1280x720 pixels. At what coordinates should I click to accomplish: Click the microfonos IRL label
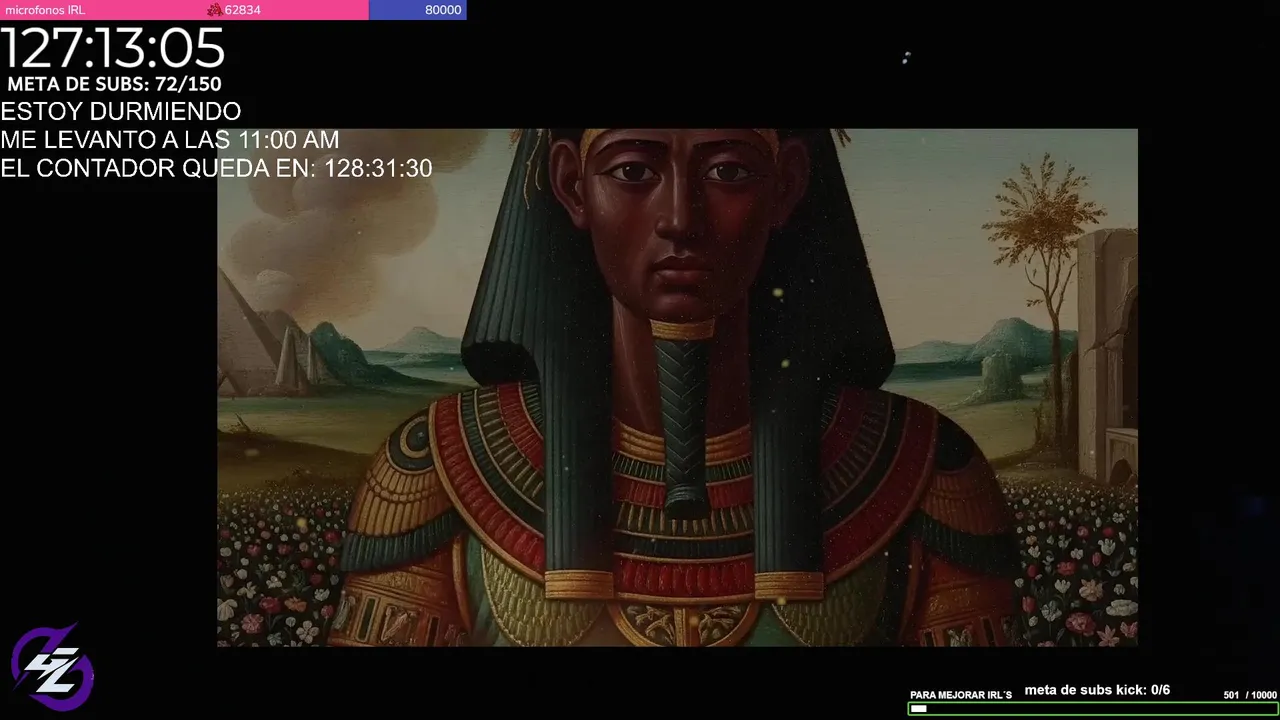(x=45, y=10)
